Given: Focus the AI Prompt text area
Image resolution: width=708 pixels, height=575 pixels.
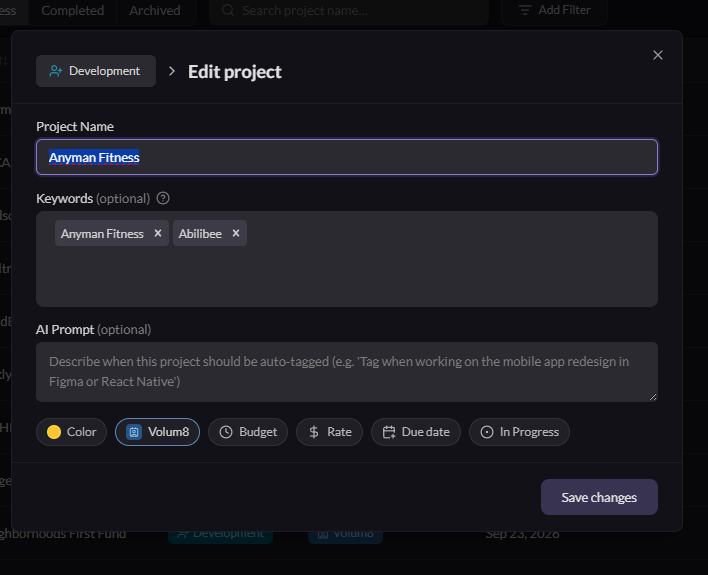Looking at the screenshot, I should (x=346, y=372).
